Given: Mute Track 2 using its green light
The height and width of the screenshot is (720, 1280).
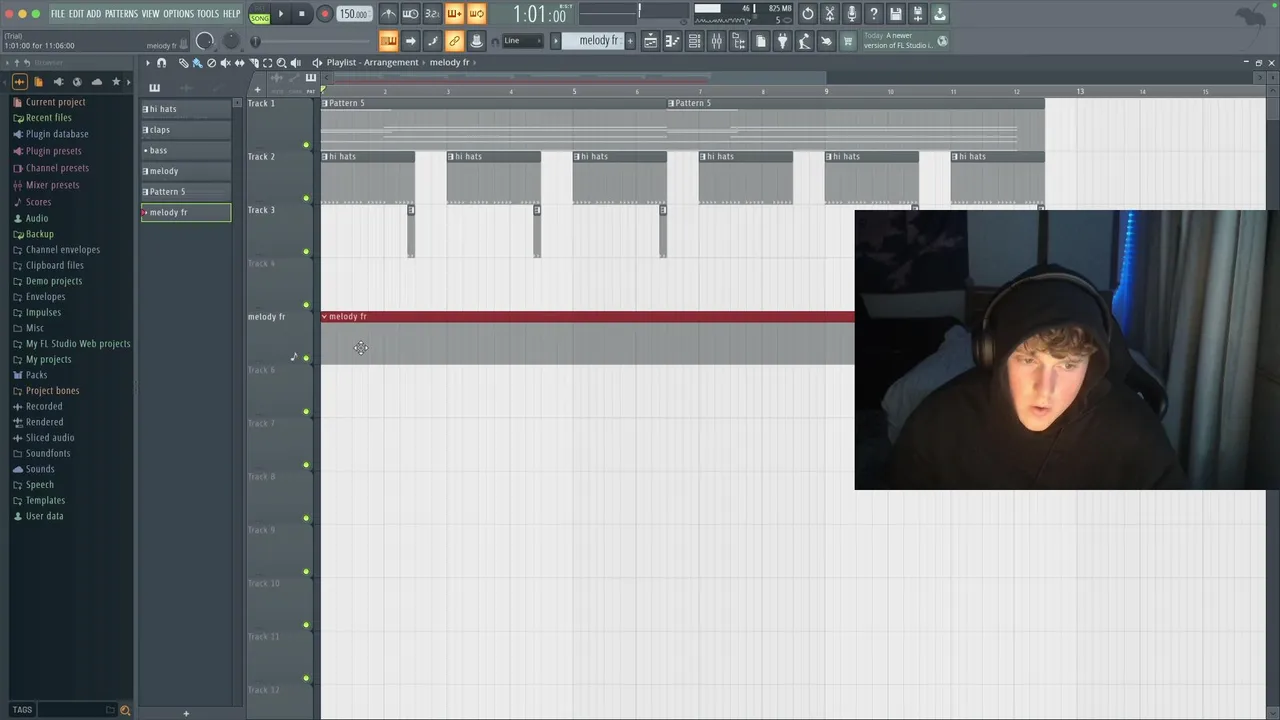Looking at the screenshot, I should [306, 198].
